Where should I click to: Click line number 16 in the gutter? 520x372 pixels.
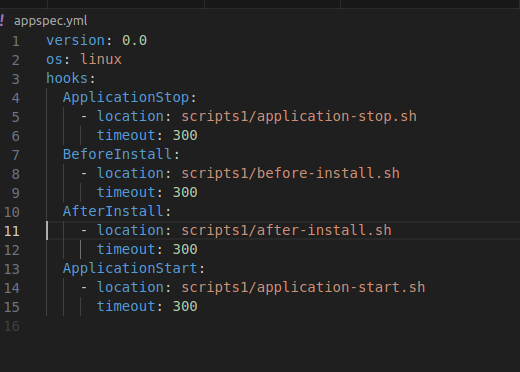click(12, 327)
